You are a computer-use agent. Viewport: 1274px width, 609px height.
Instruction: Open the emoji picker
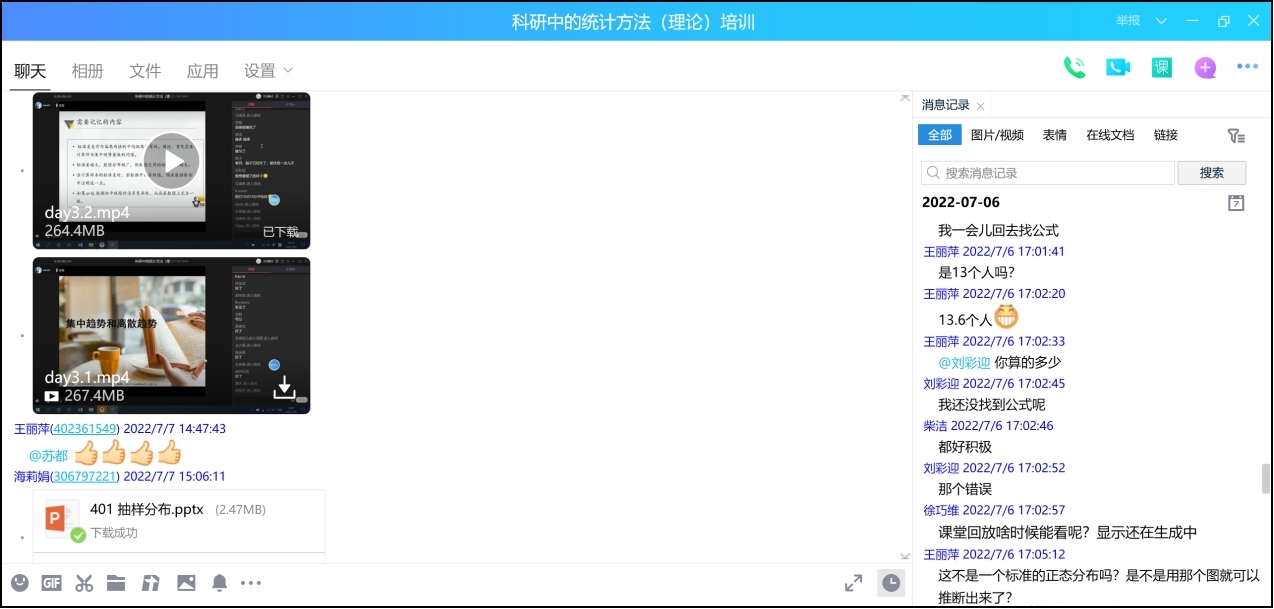click(20, 583)
